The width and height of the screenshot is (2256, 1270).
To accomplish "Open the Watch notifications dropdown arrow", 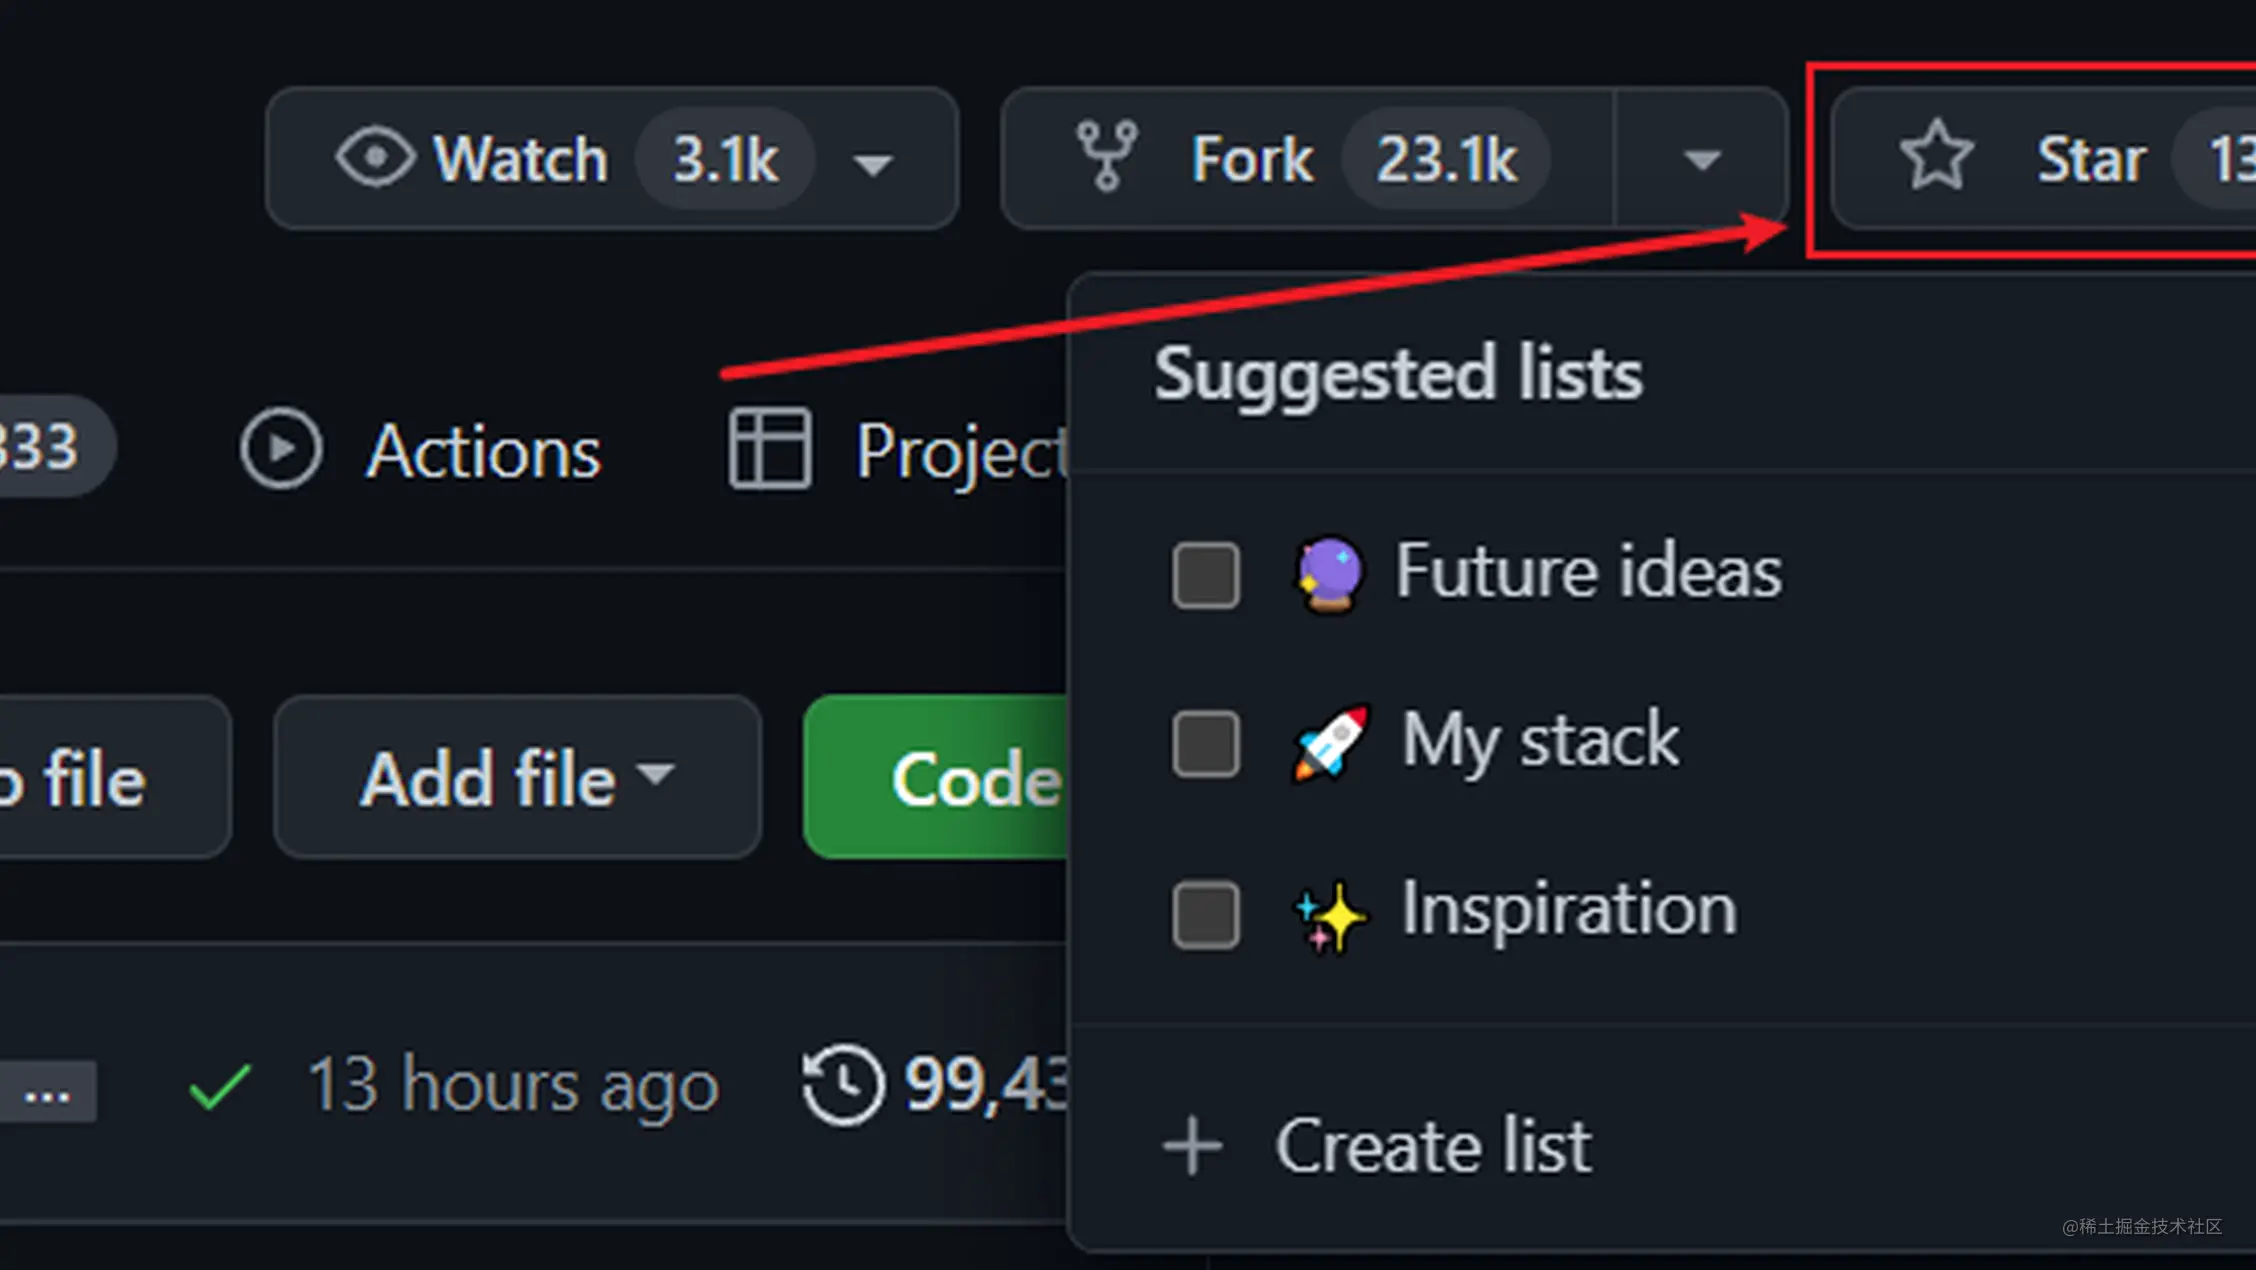I will point(873,163).
